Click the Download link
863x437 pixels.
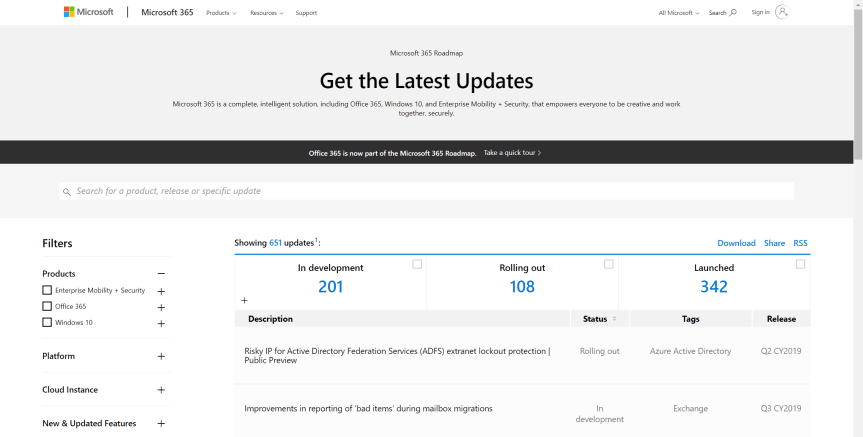click(736, 243)
